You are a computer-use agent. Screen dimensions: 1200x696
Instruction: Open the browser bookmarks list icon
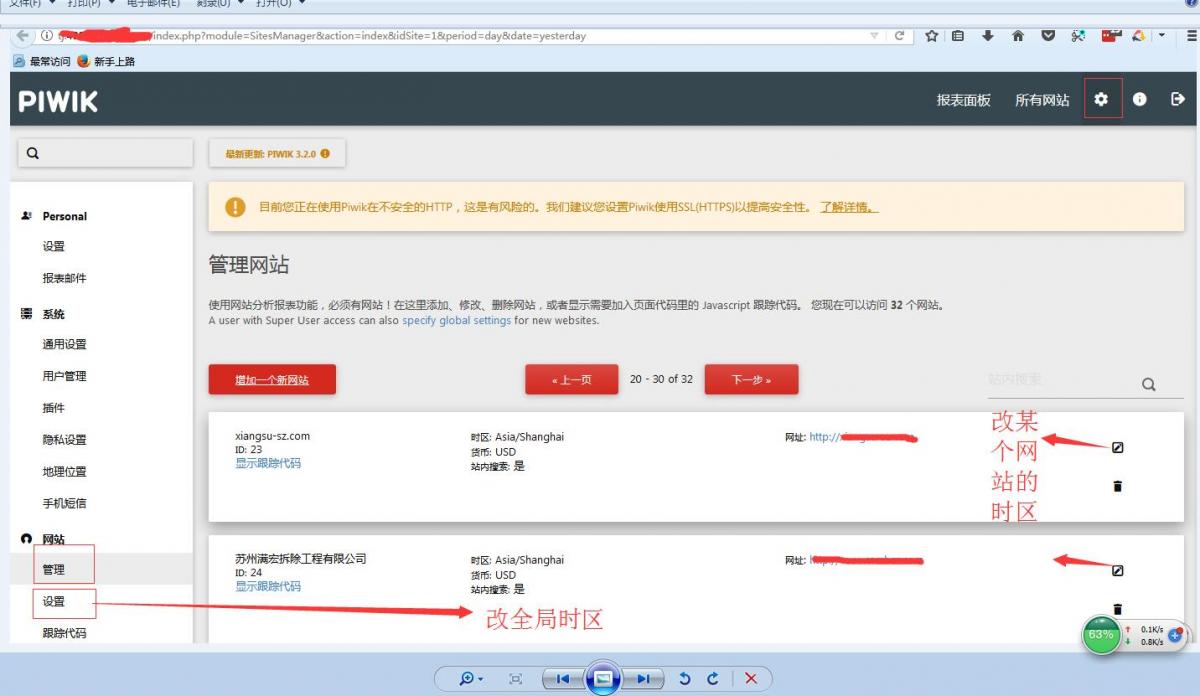(x=958, y=36)
